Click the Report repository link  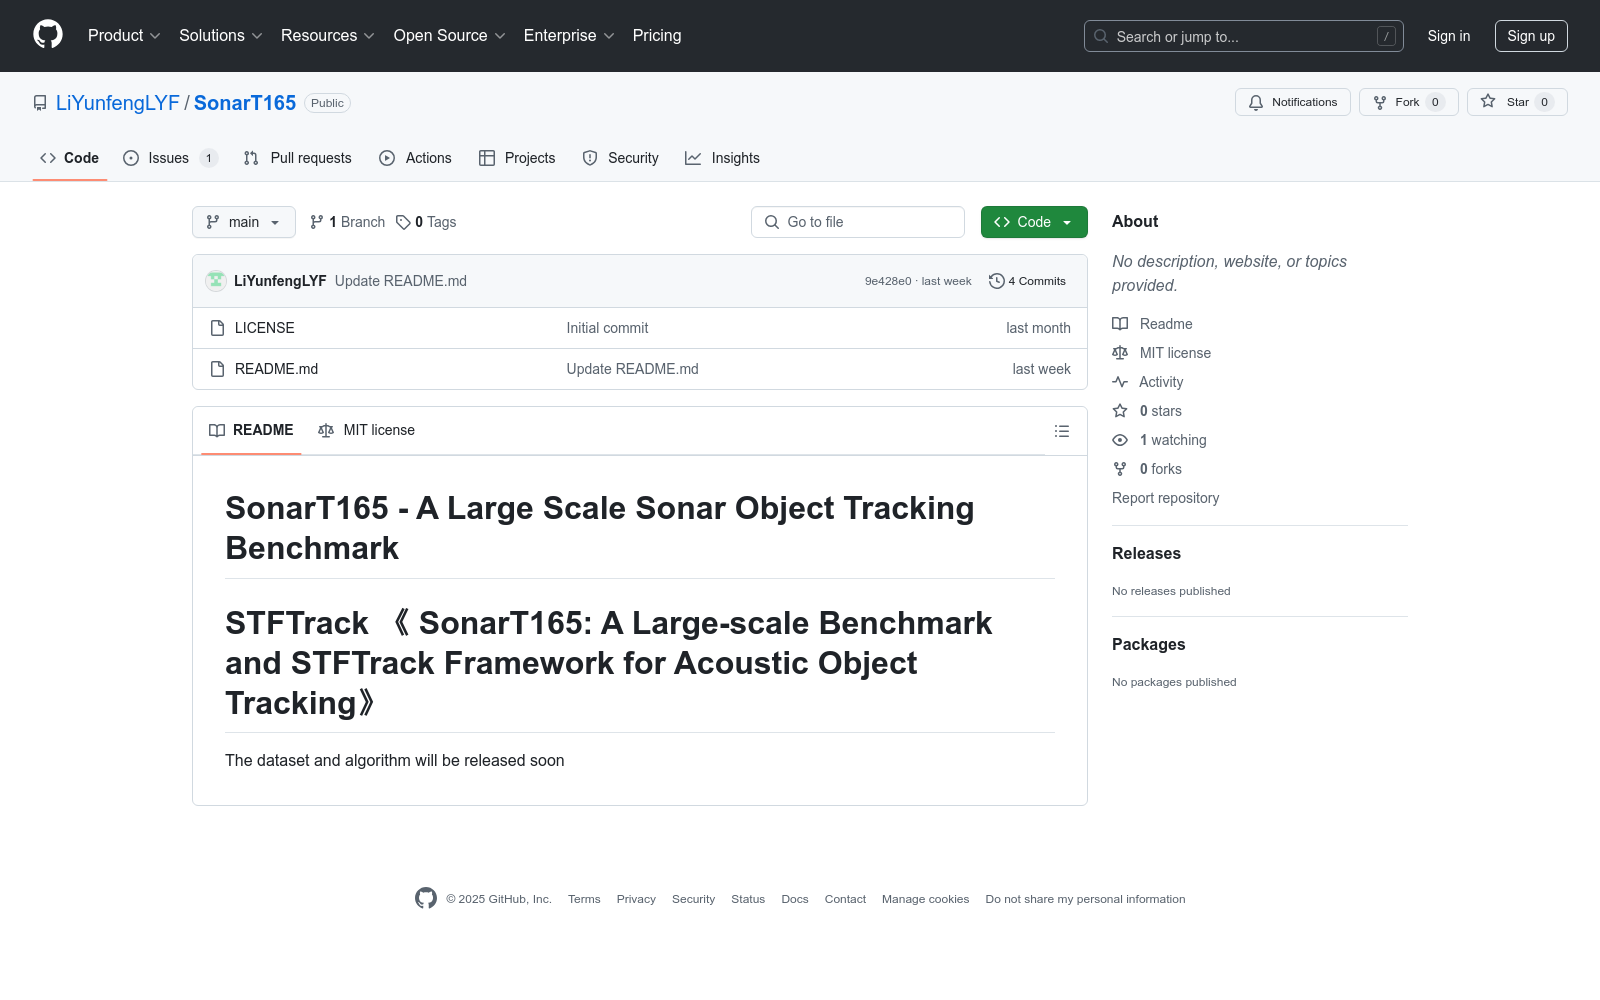point(1166,498)
